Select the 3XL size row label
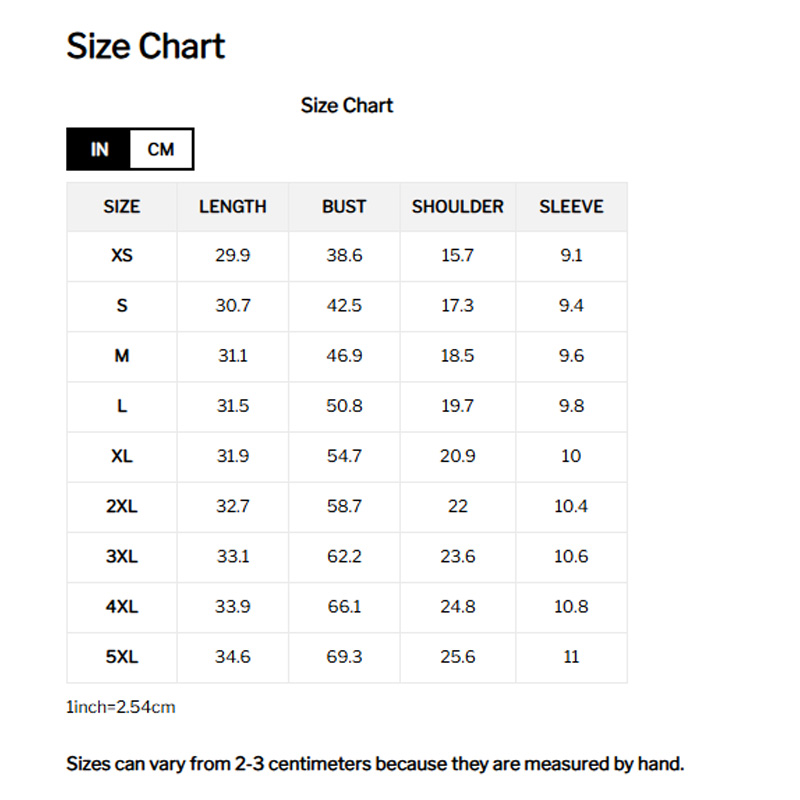 click(x=122, y=556)
